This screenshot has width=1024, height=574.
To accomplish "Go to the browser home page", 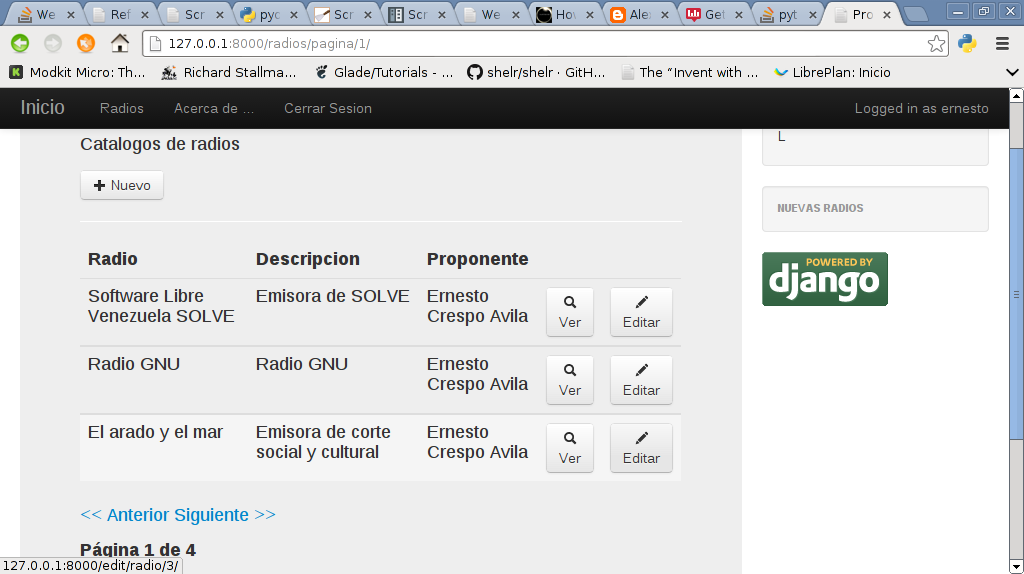I will (x=120, y=43).
